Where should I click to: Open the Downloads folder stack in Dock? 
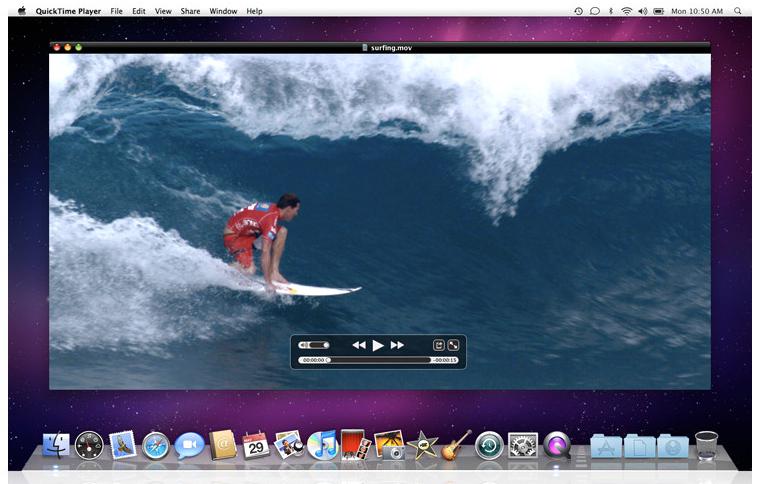point(673,446)
